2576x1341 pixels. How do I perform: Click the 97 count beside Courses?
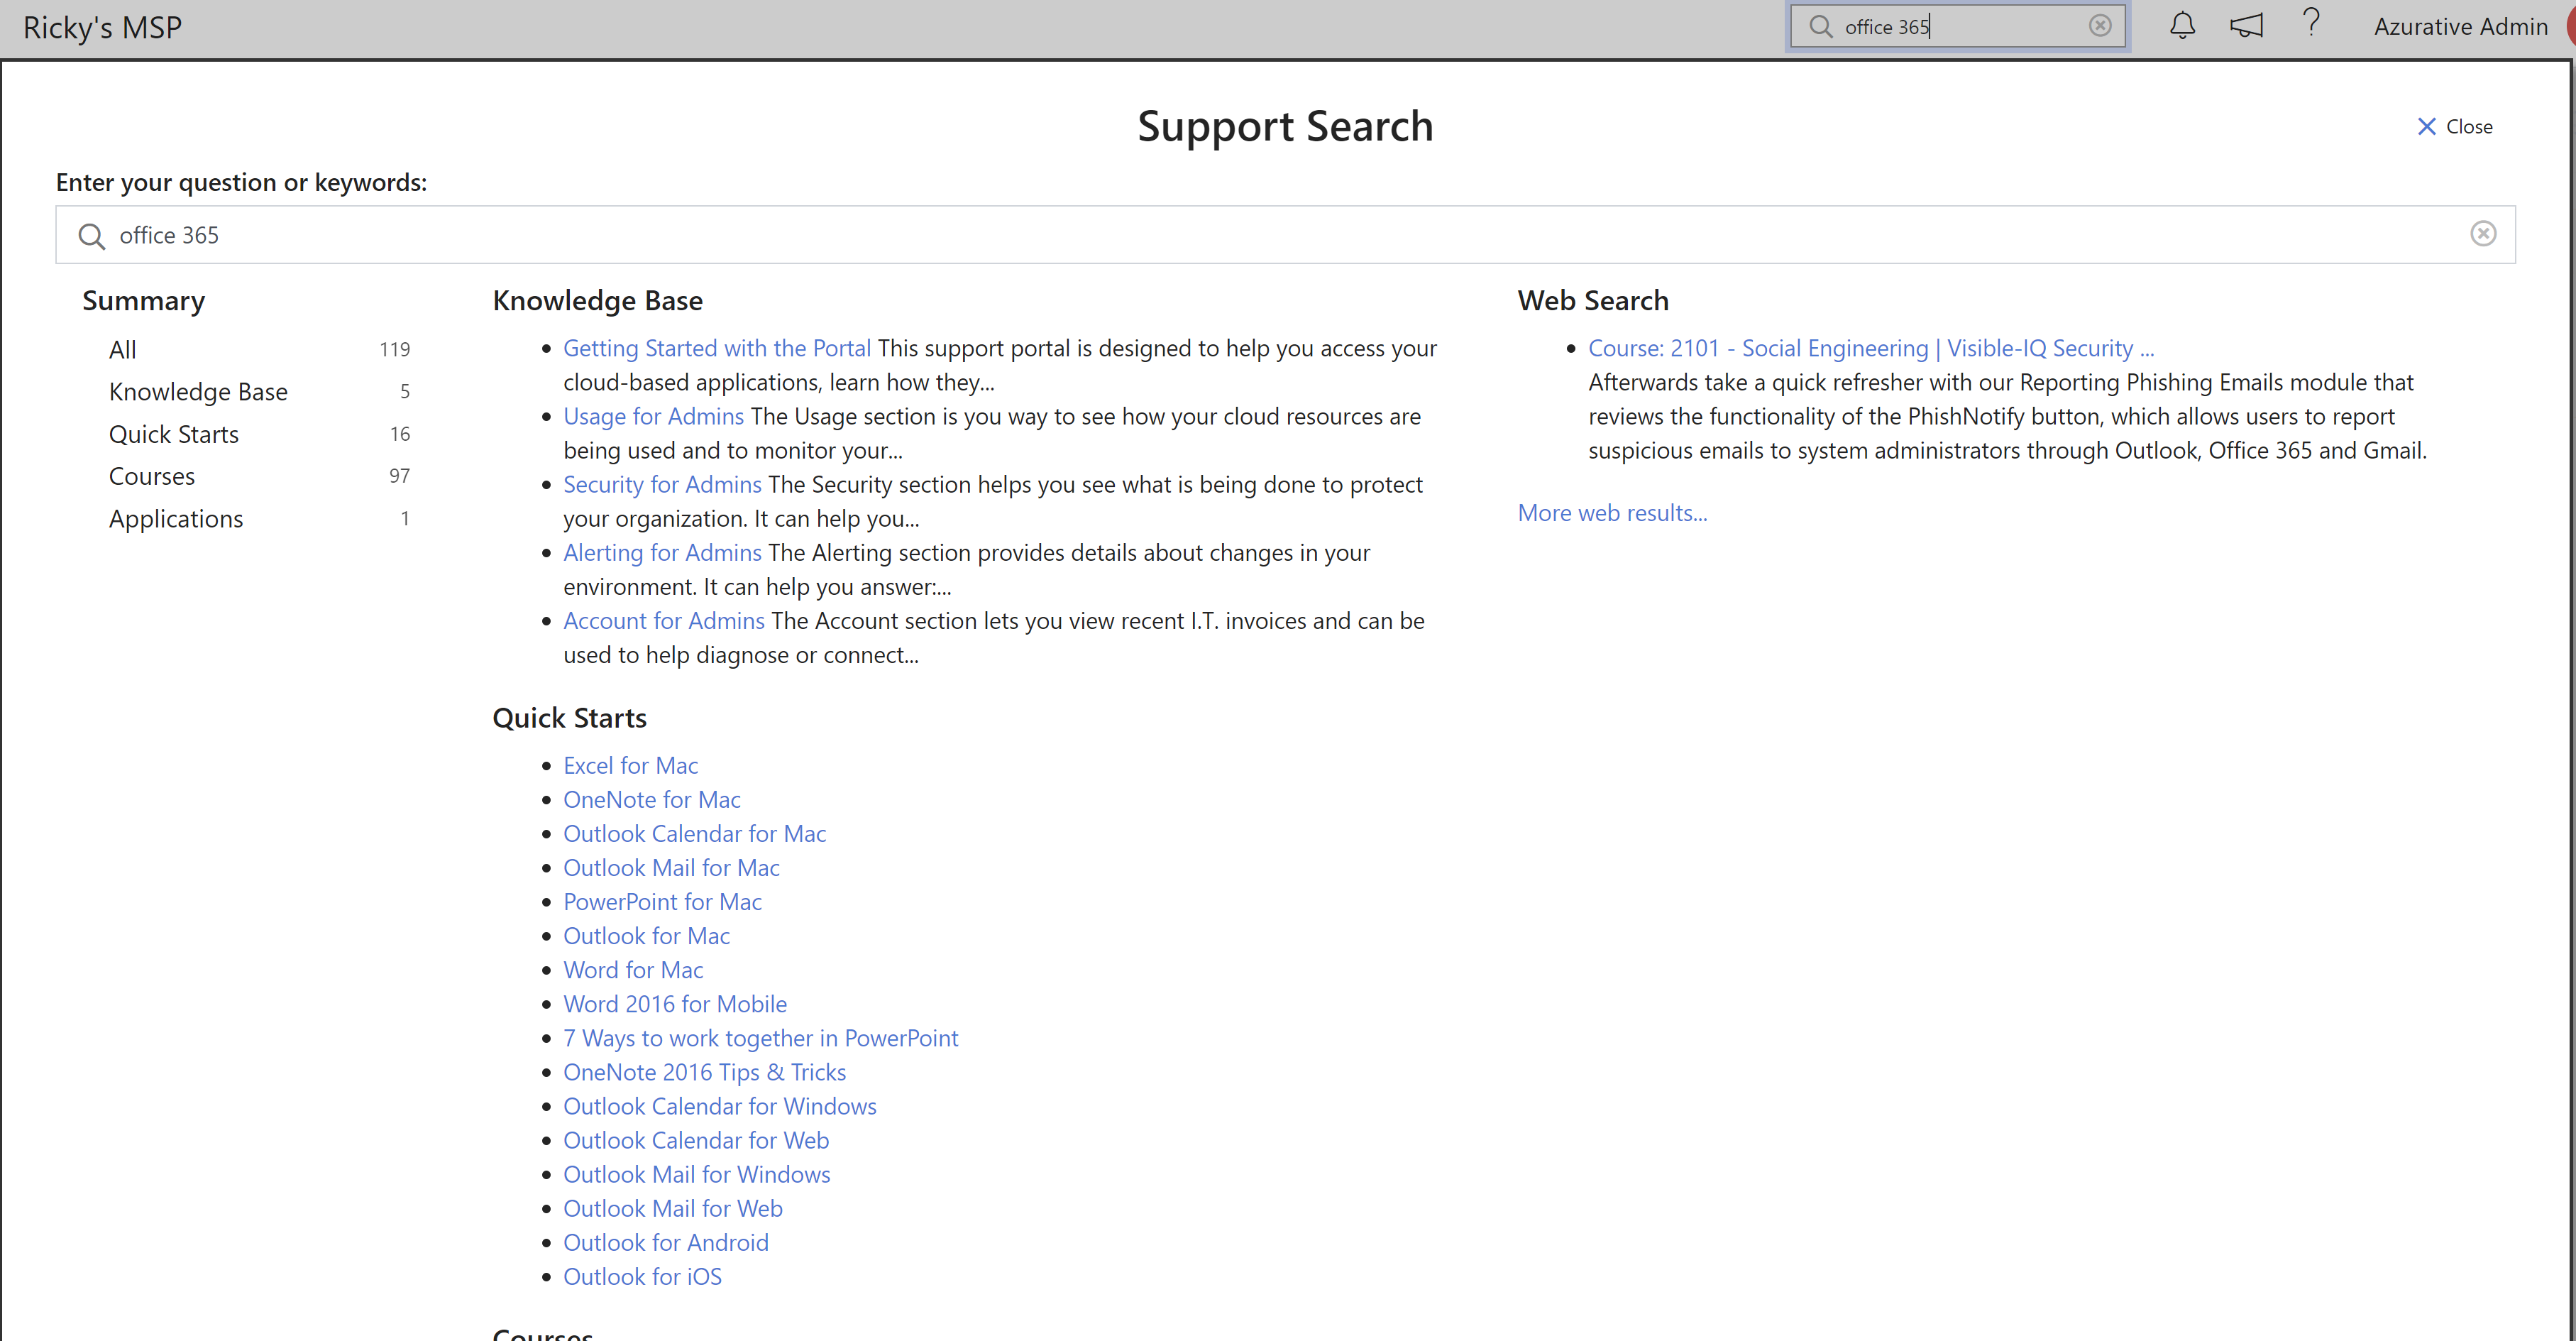pyautogui.click(x=399, y=476)
